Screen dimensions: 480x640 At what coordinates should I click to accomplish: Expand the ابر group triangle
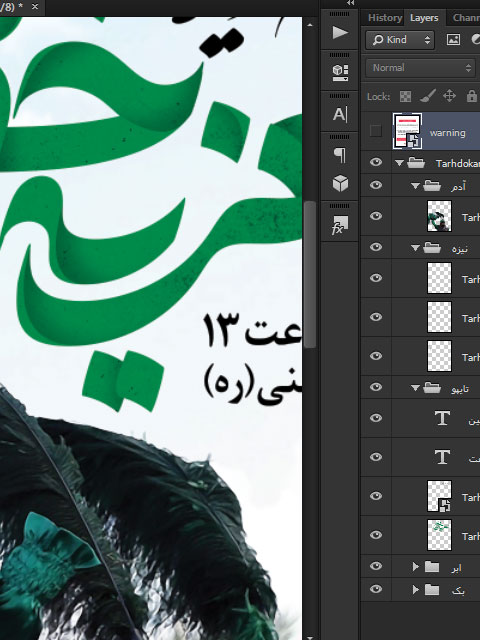pos(416,567)
